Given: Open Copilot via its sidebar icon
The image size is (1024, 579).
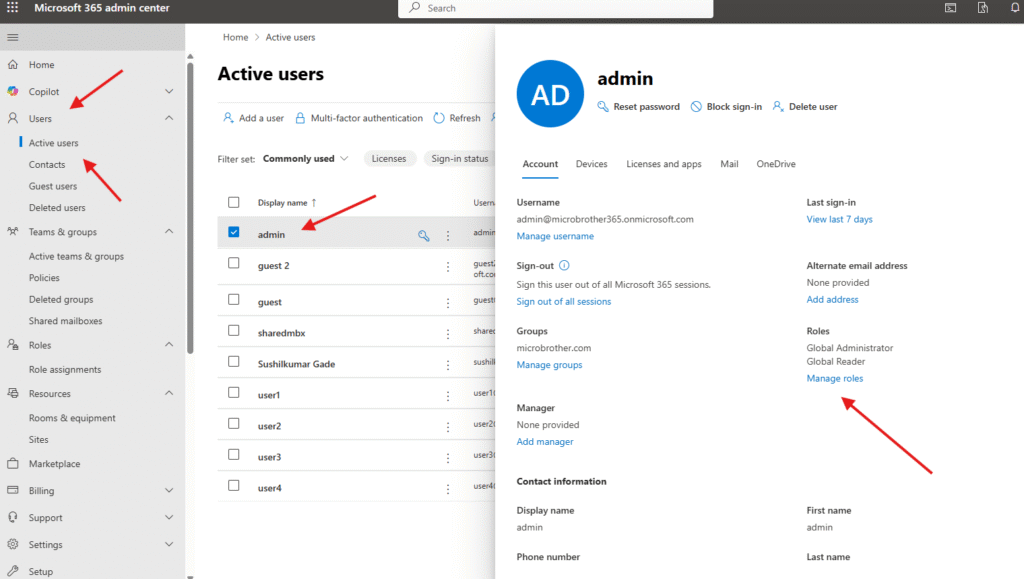Looking at the screenshot, I should [x=13, y=92].
